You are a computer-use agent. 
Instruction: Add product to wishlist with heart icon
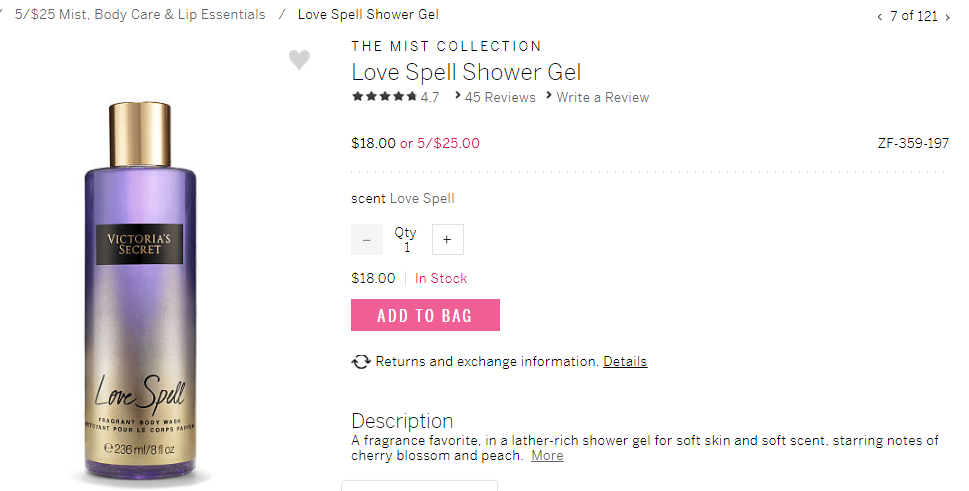pyautogui.click(x=299, y=60)
